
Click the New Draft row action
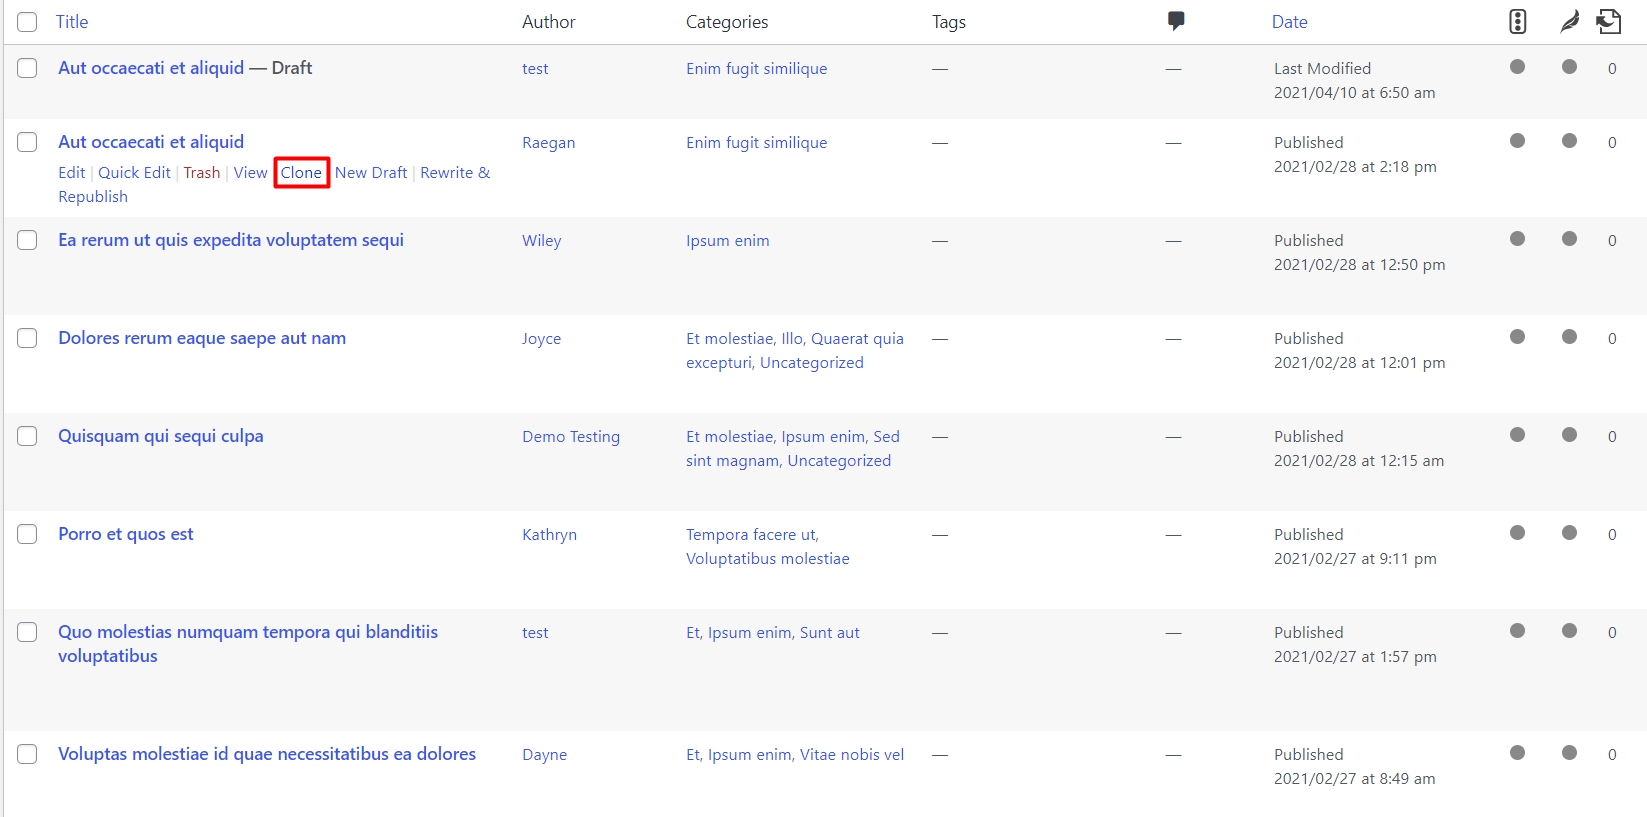[371, 172]
